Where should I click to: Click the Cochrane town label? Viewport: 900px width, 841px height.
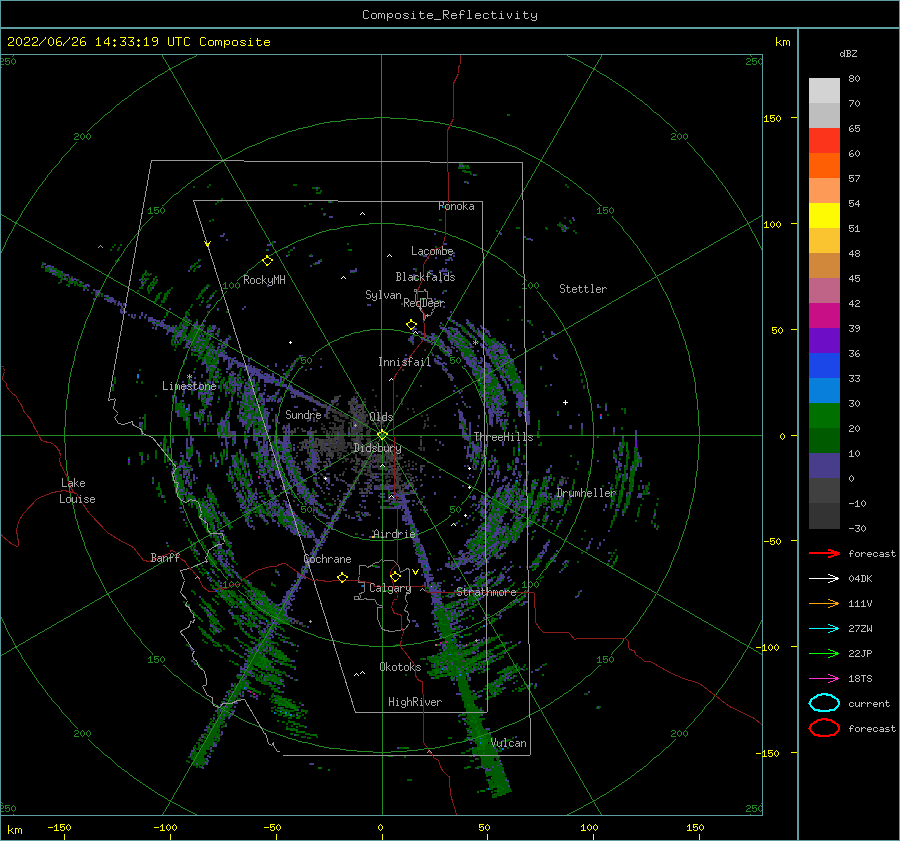(x=327, y=559)
